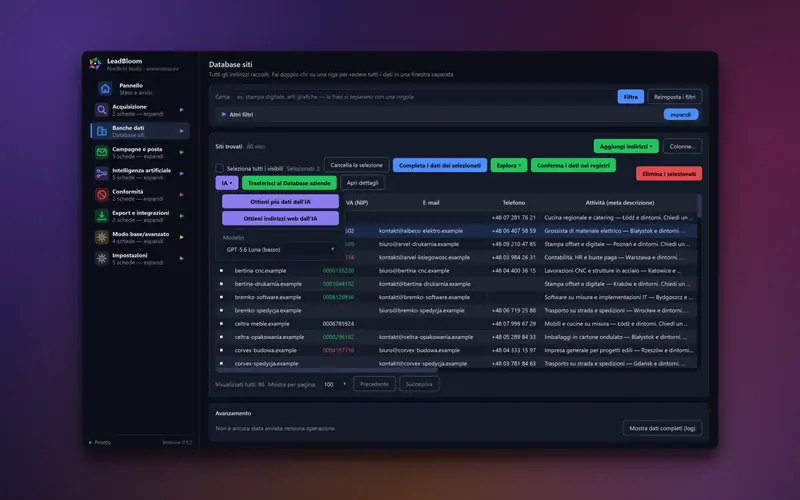This screenshot has width=800, height=500.
Task: Click the Intelligenza artificiale nodes icon
Action: (102, 173)
